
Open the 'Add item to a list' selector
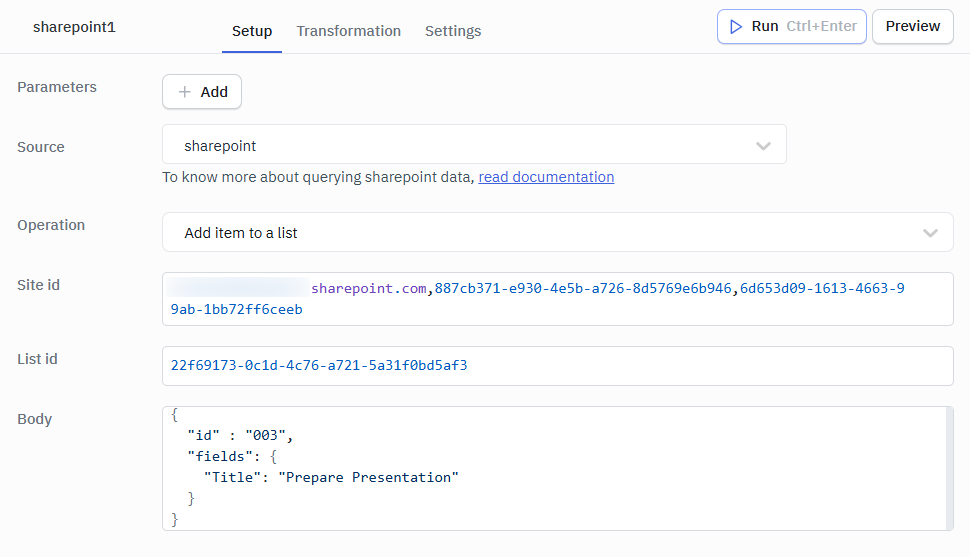point(557,232)
